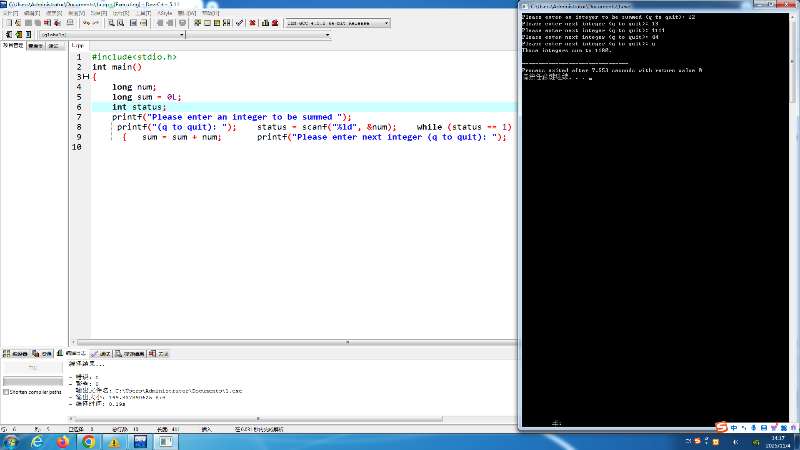Click the compile log horizontal scrollbar
This screenshot has height=450, width=800.
click(257, 419)
